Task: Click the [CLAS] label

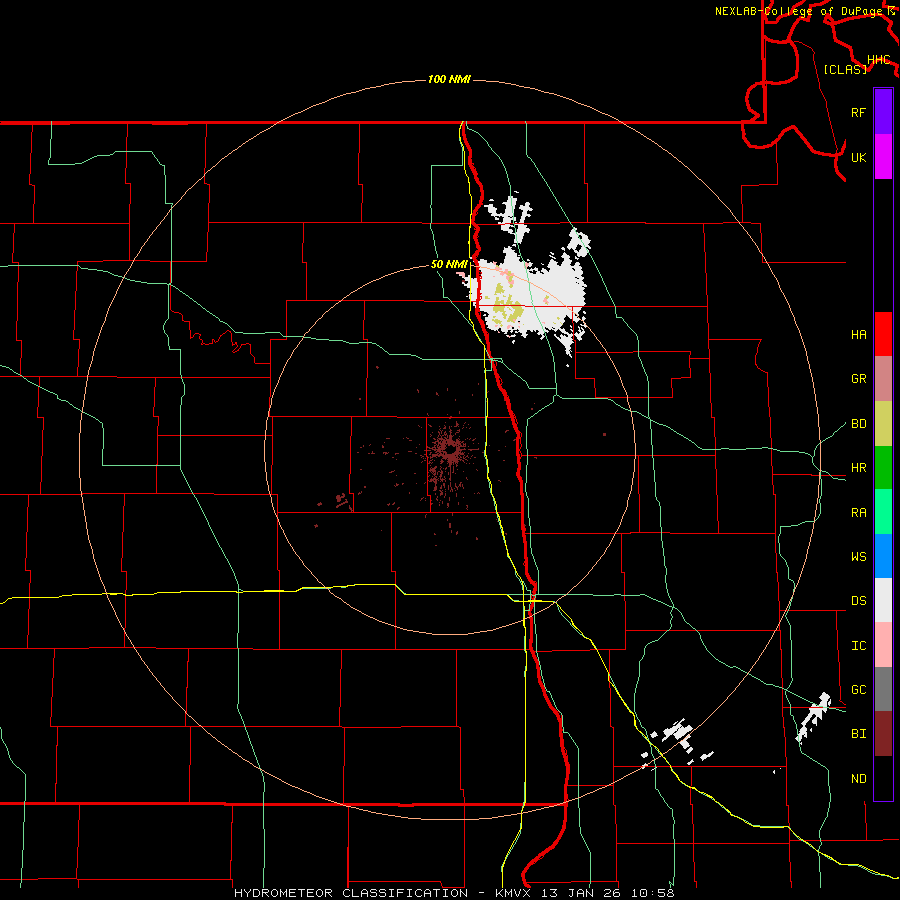Action: pos(845,69)
